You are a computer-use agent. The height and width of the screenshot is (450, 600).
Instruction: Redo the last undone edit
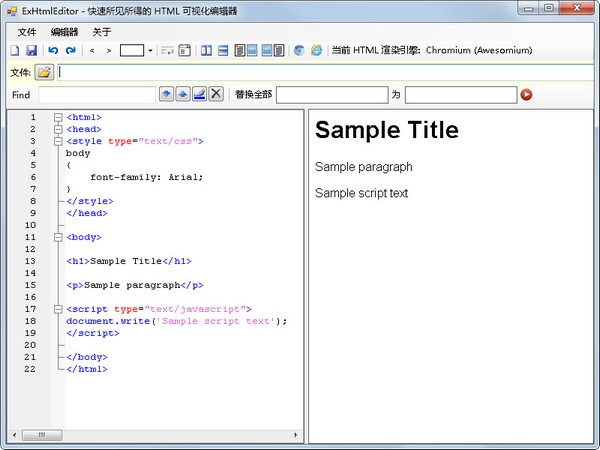[71, 50]
